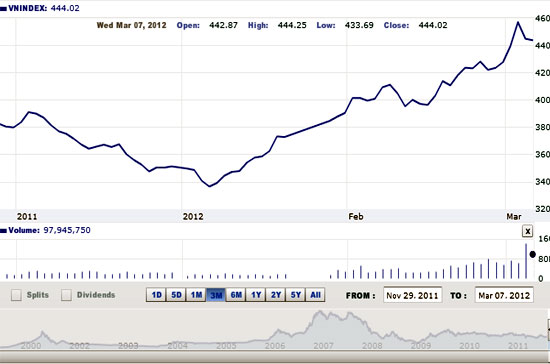
Task: Enable the Dividends checkbox
Action: (x=66, y=295)
